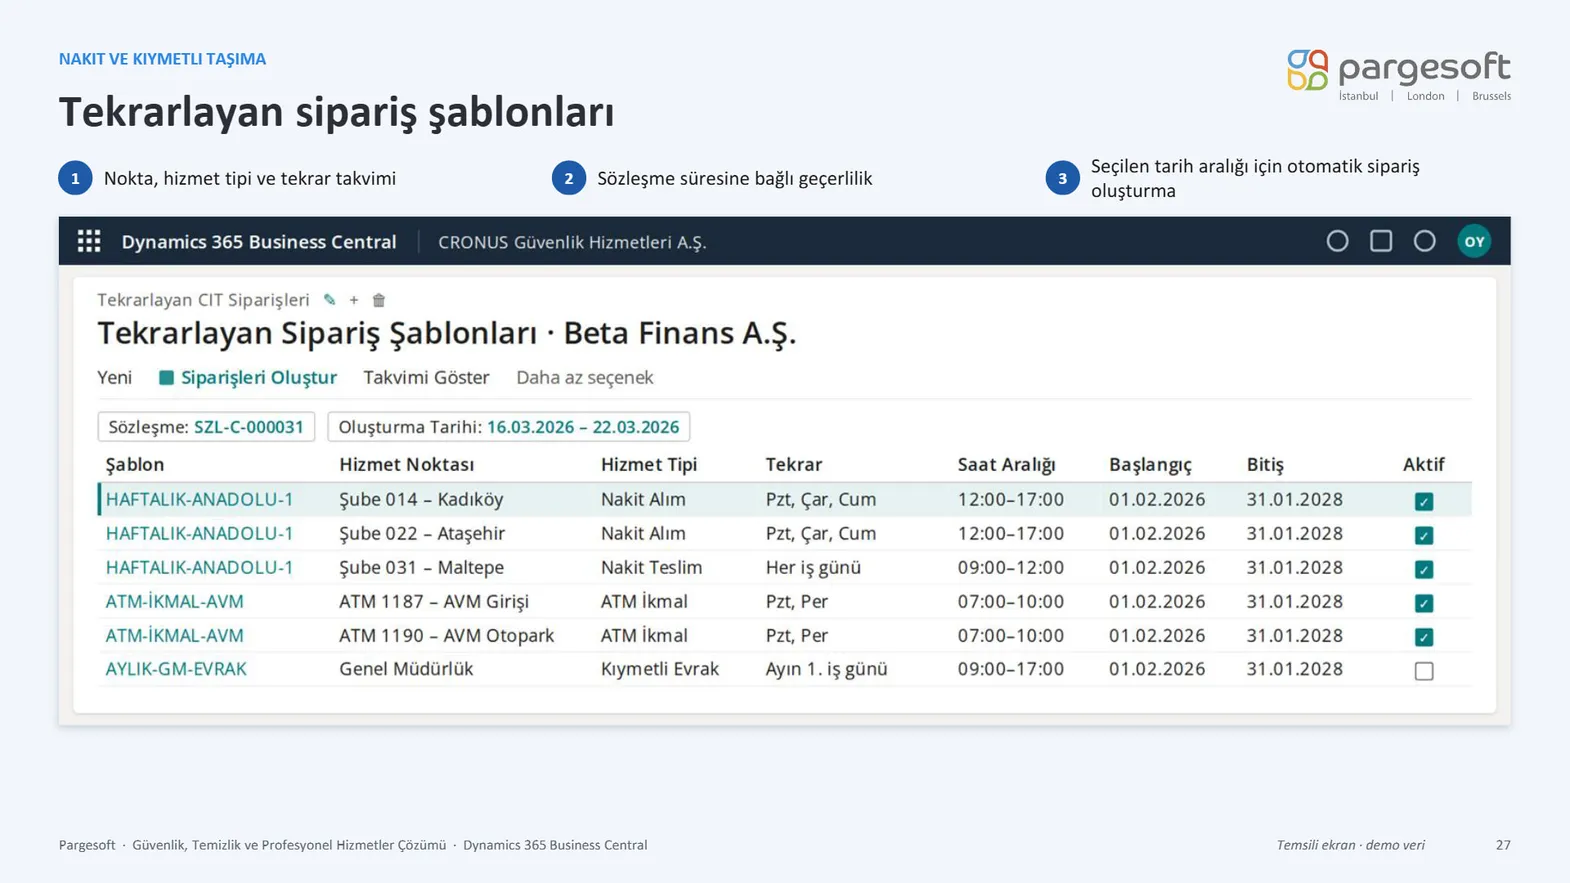Click the Bitiş column header
The image size is (1570, 883).
(1265, 464)
